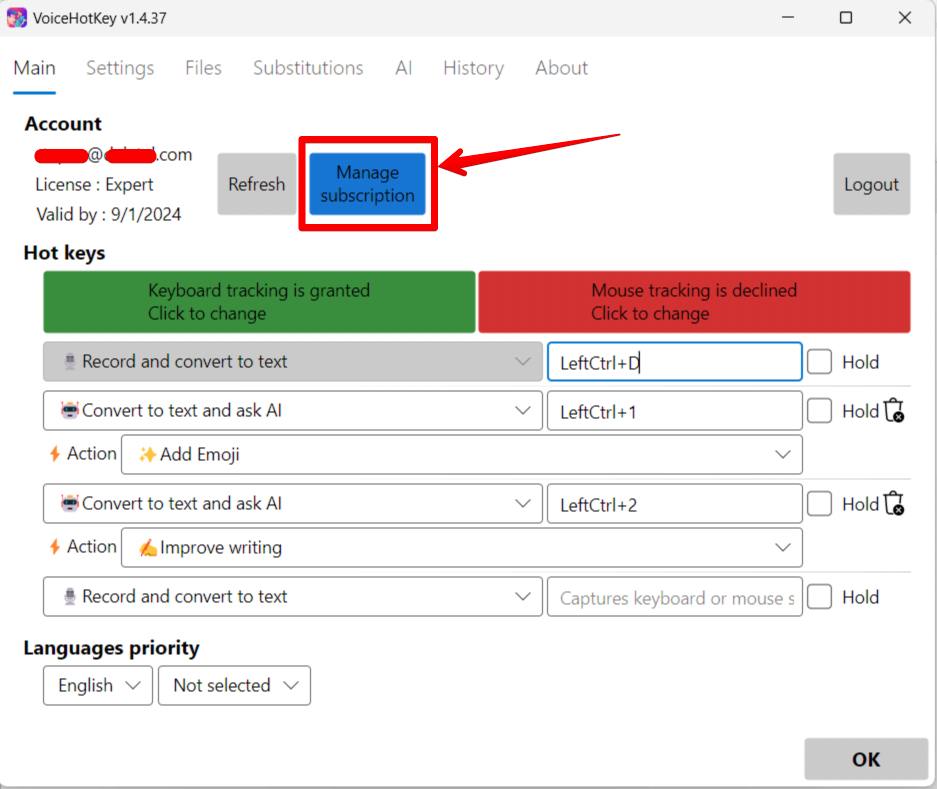Enable Hold for the LeftCtrl+1 hotkey
937x789 pixels.
point(819,411)
